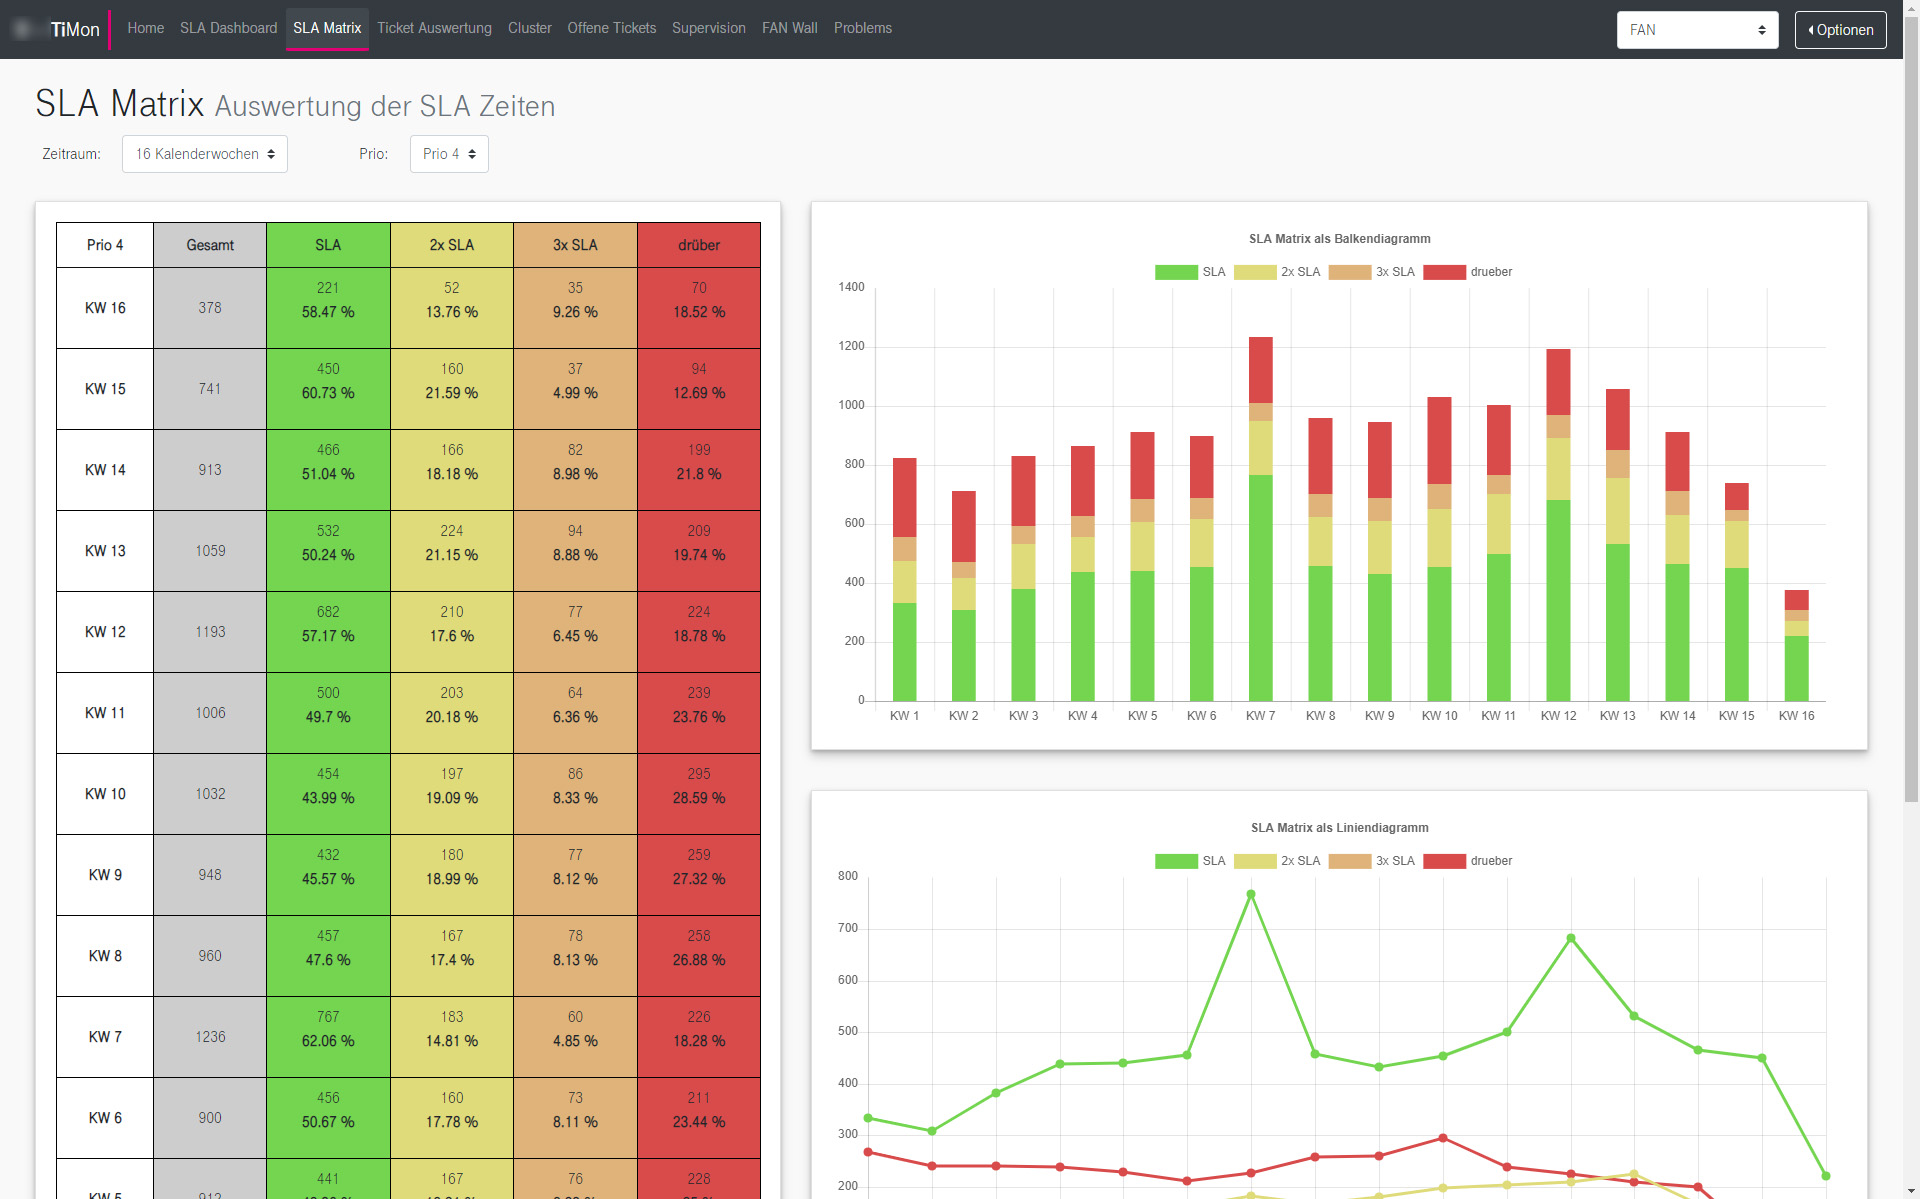Click Gesamt value 741
The width and height of the screenshot is (1920, 1199).
click(x=210, y=389)
